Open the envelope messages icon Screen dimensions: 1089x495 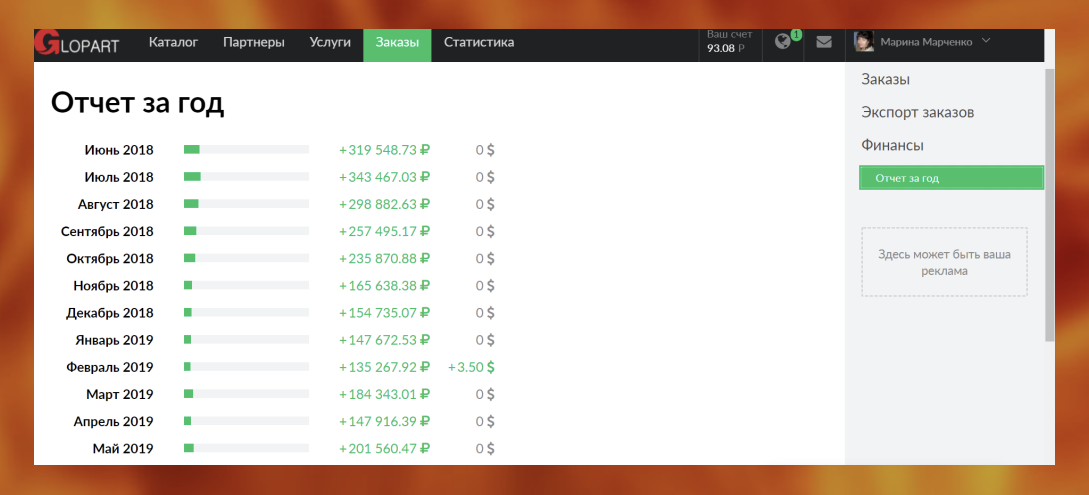[x=824, y=42]
